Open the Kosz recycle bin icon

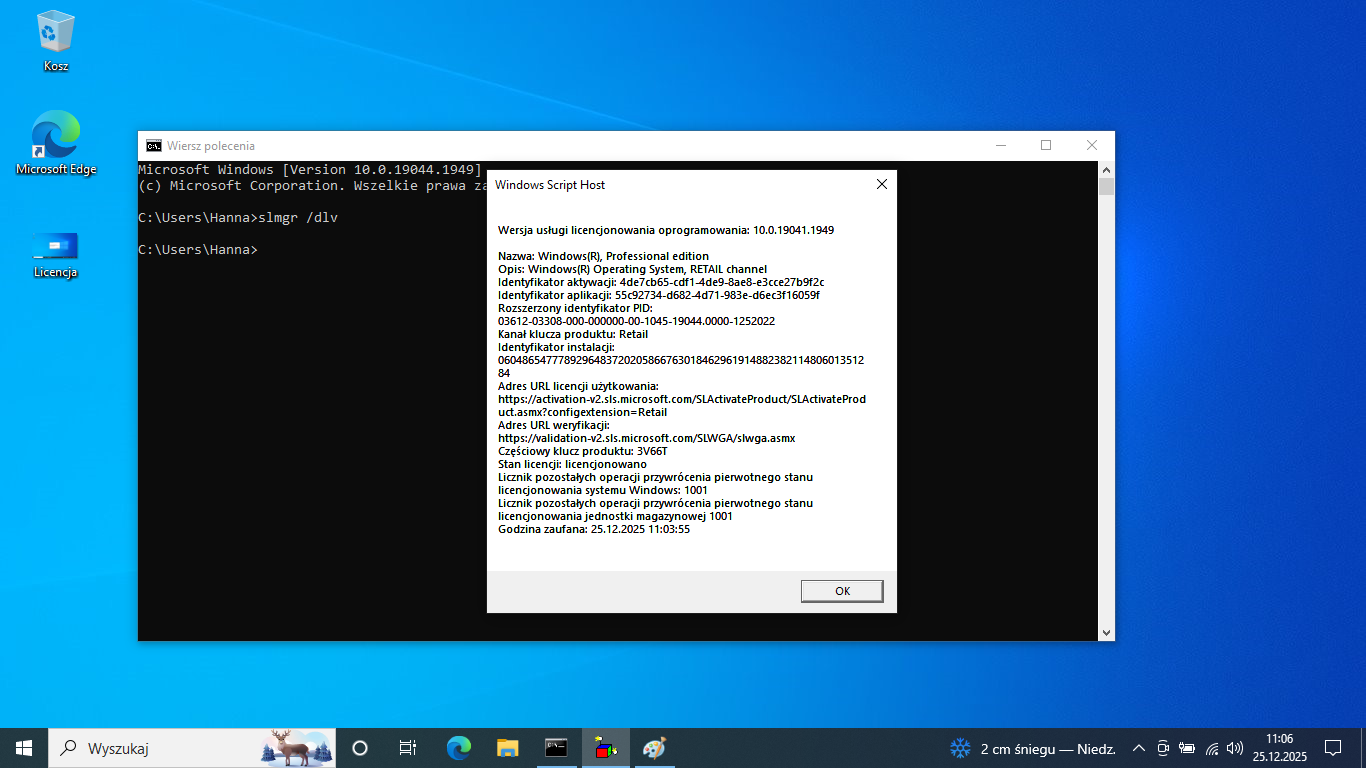click(x=56, y=41)
